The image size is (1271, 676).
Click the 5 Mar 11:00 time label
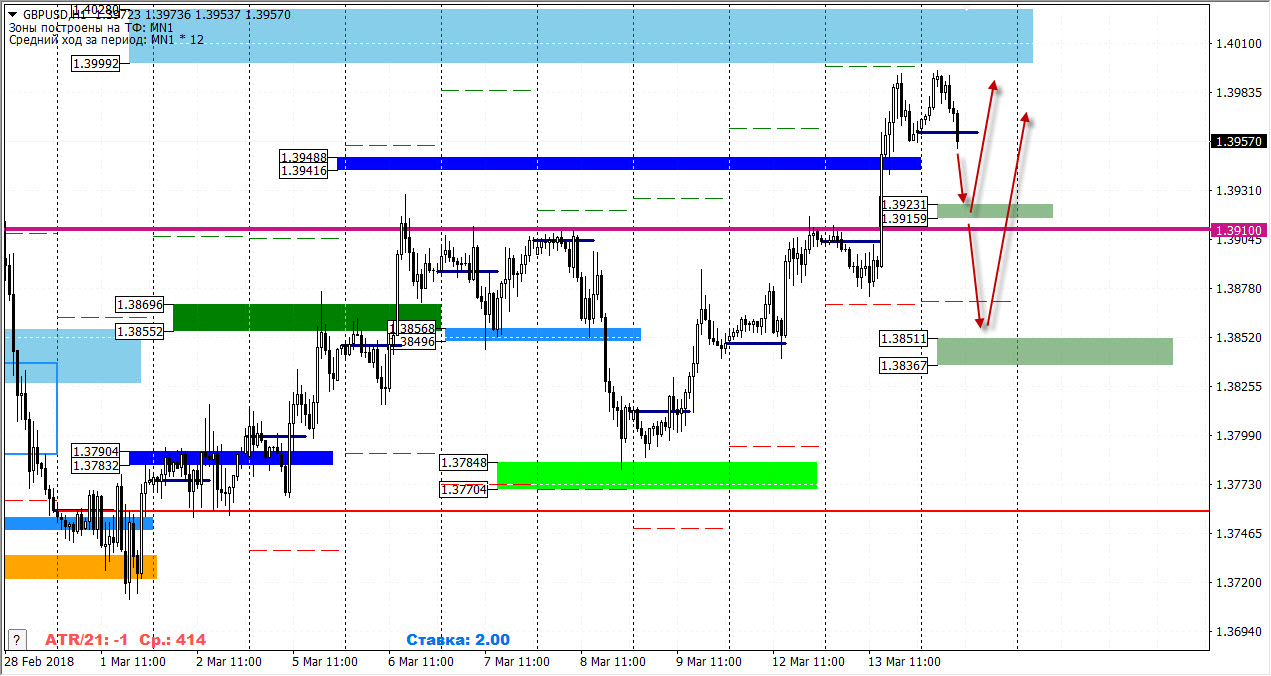(x=325, y=662)
